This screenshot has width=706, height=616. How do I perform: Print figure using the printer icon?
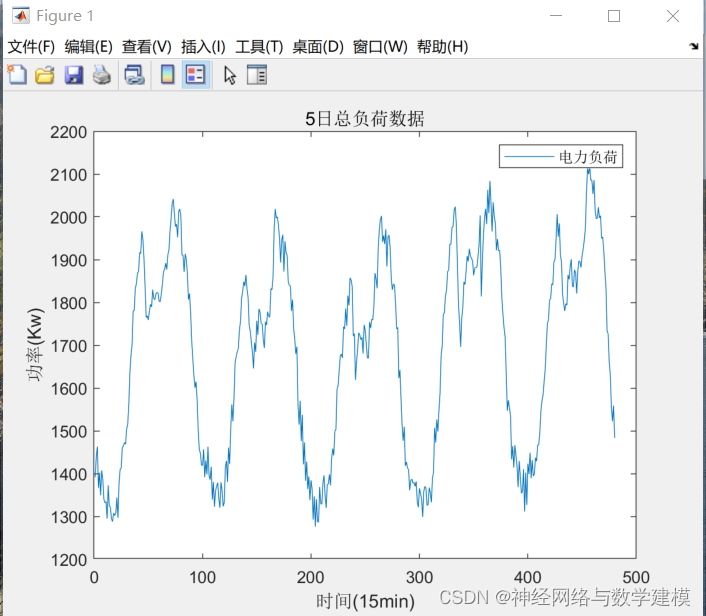[x=102, y=75]
